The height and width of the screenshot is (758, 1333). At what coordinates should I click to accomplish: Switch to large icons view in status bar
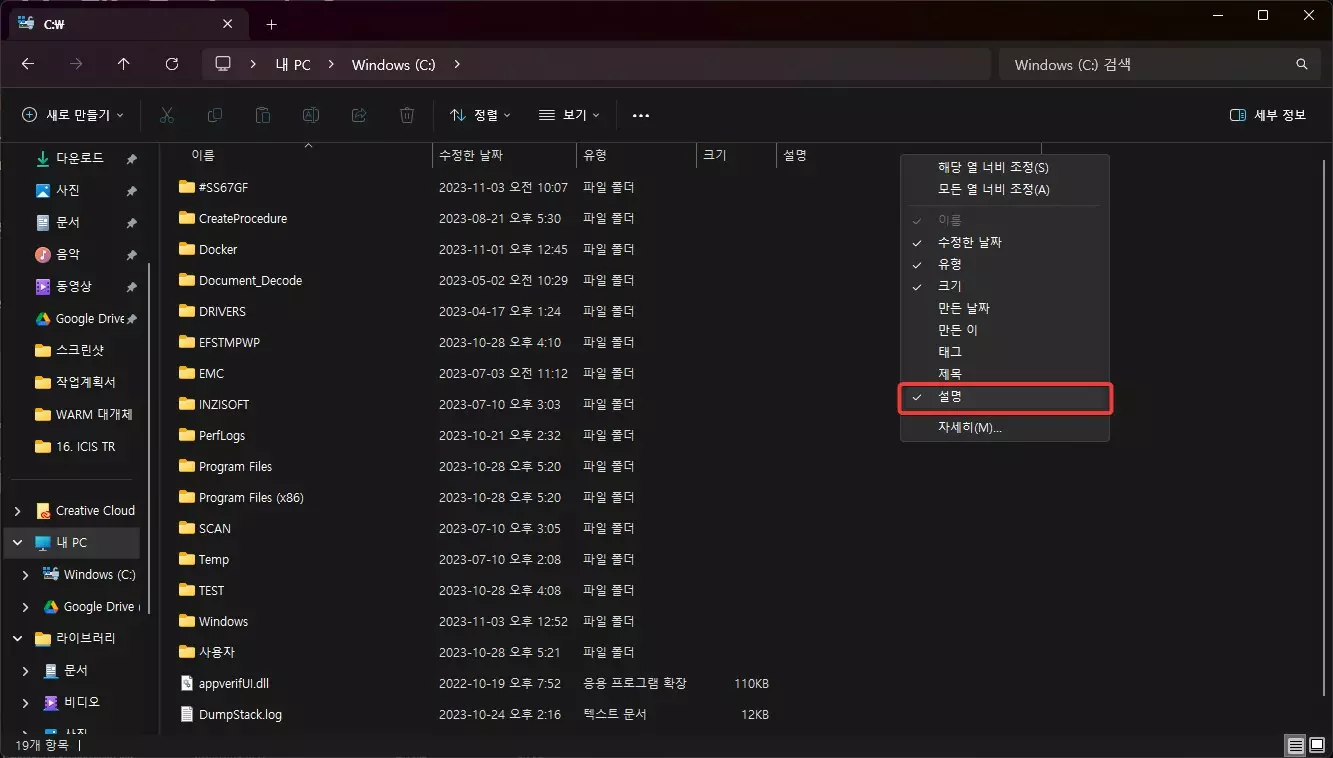click(1317, 745)
